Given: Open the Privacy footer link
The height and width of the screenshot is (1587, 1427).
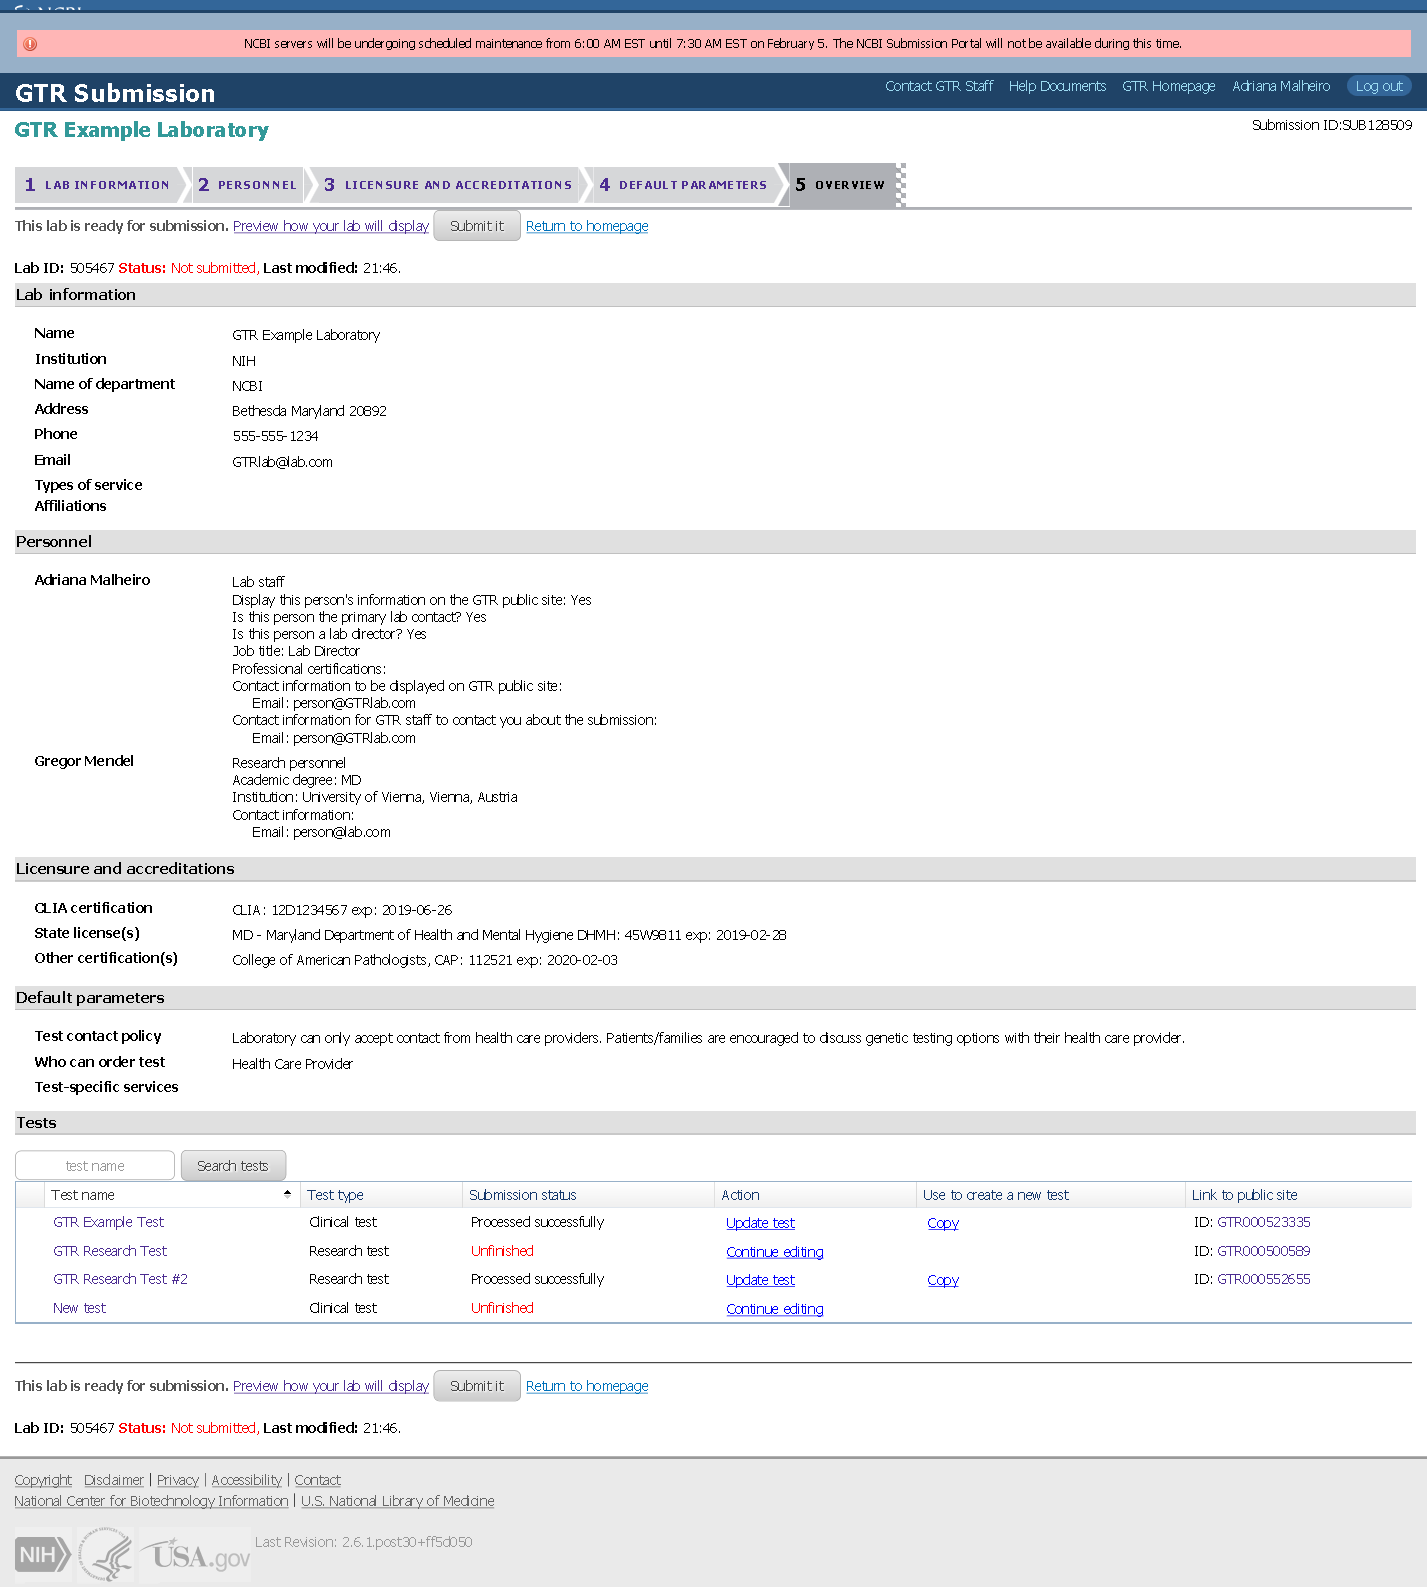Looking at the screenshot, I should (178, 1480).
